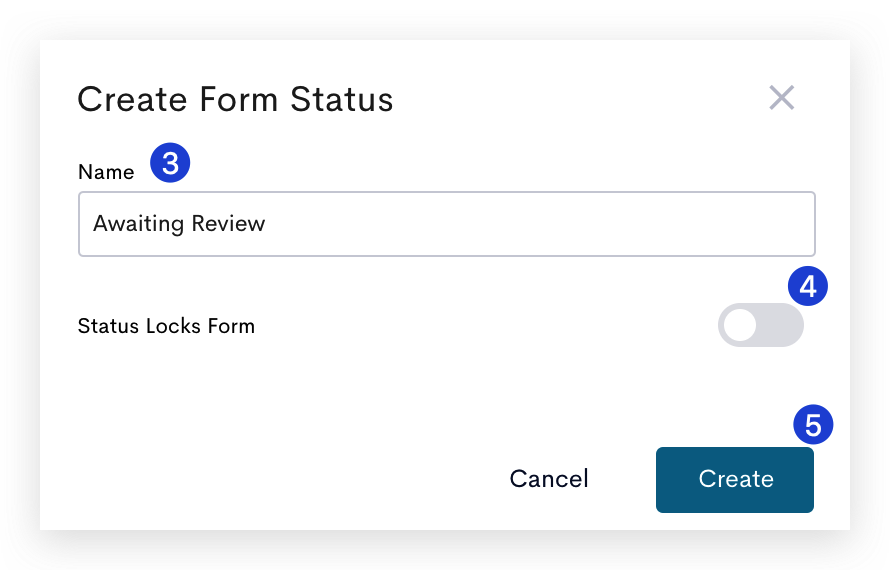890x570 pixels.
Task: Click the Awaiting Review text in field
Action: pos(179,224)
